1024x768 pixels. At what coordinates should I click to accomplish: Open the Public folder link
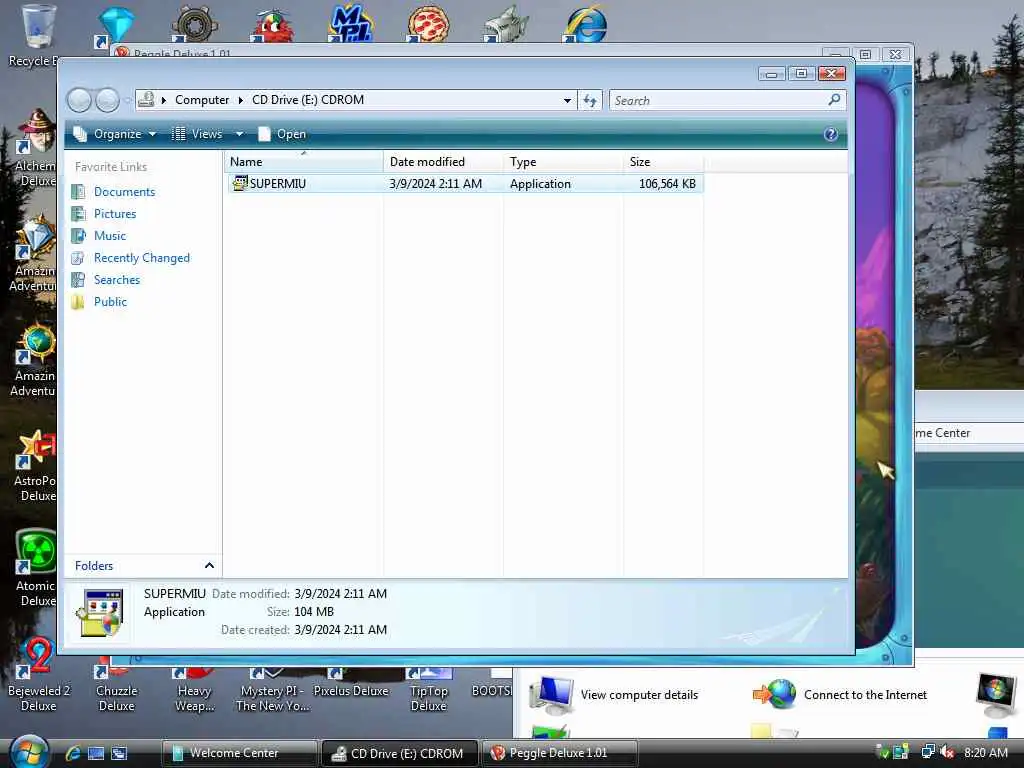pyautogui.click(x=110, y=302)
